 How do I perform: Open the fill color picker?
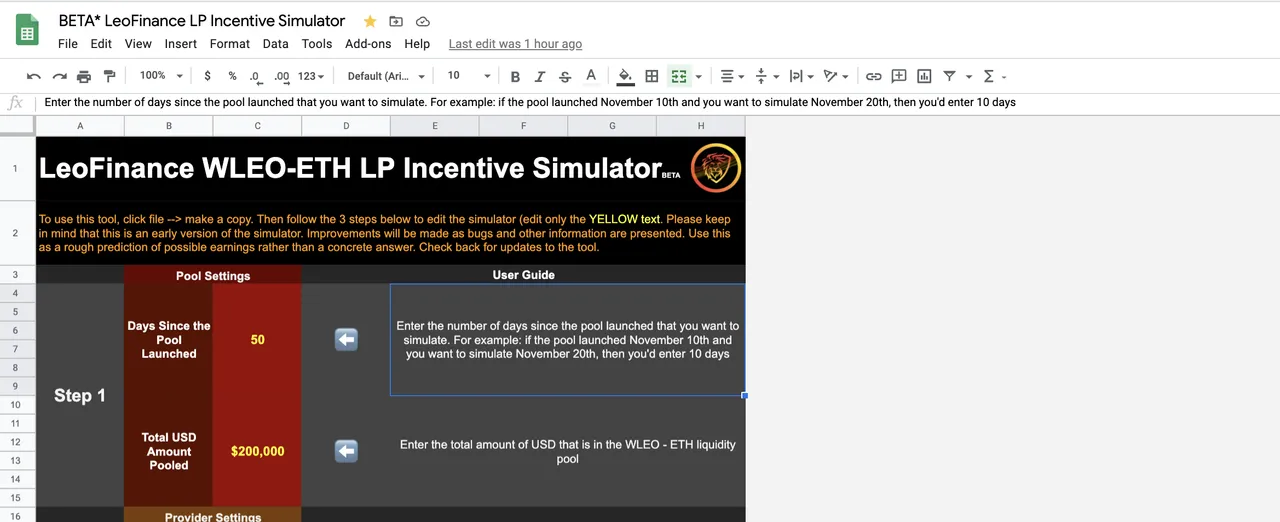(x=626, y=76)
